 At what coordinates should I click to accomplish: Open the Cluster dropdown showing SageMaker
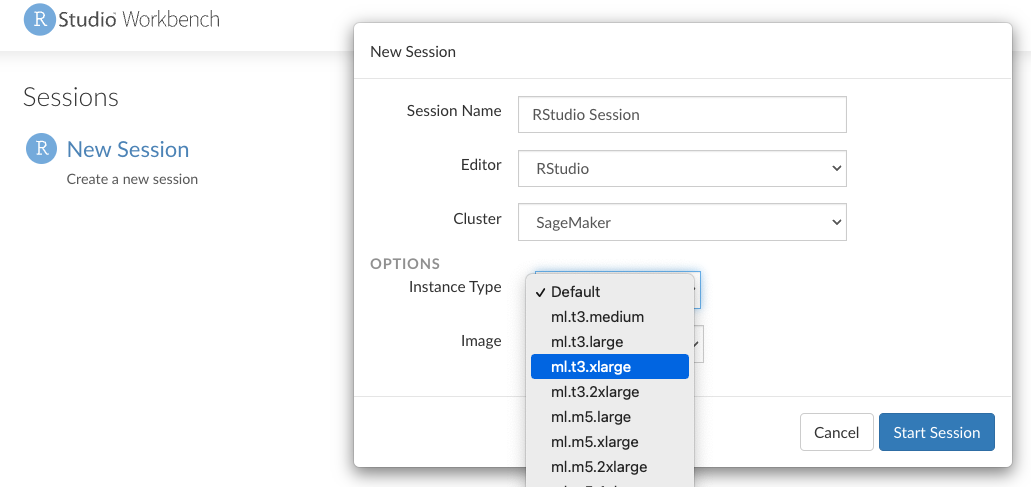(x=682, y=223)
